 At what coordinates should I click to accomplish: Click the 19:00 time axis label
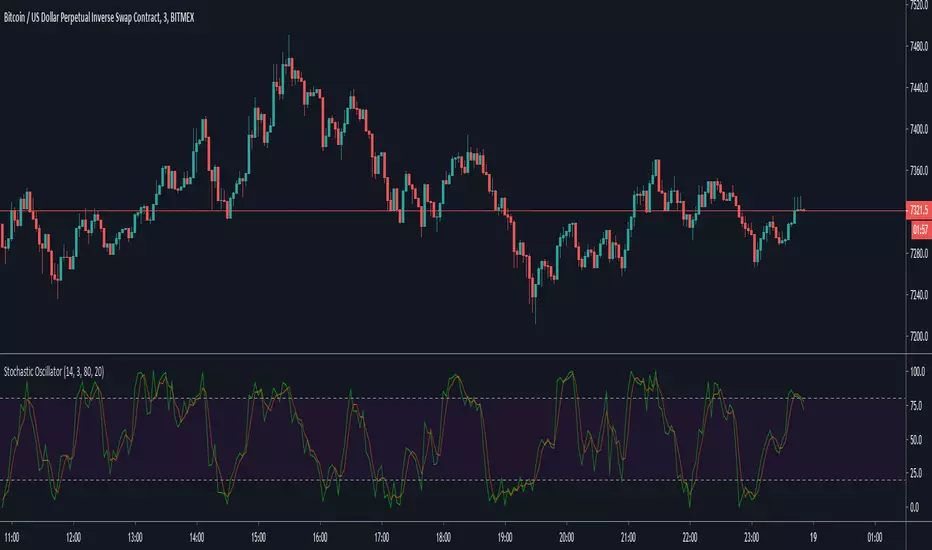(x=505, y=538)
